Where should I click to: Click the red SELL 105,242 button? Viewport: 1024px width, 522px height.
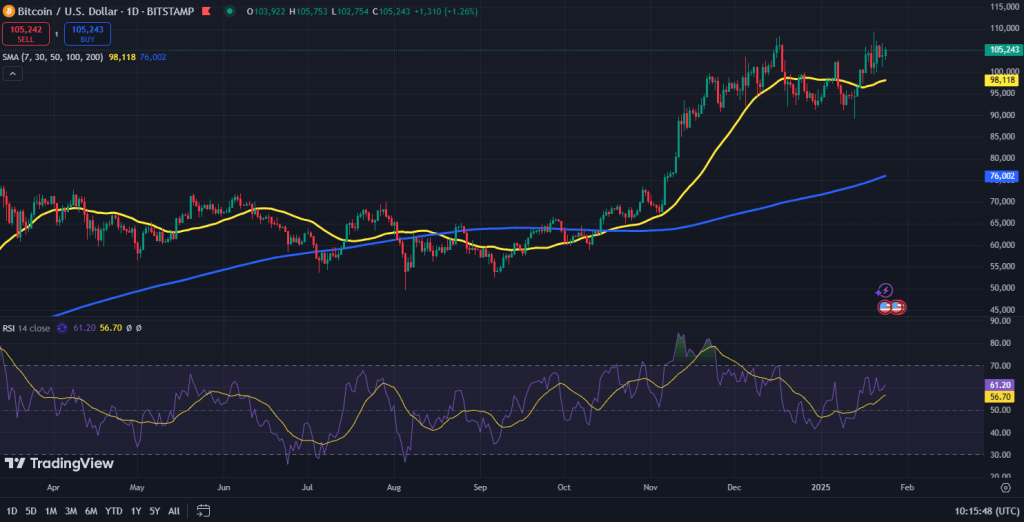[26, 33]
